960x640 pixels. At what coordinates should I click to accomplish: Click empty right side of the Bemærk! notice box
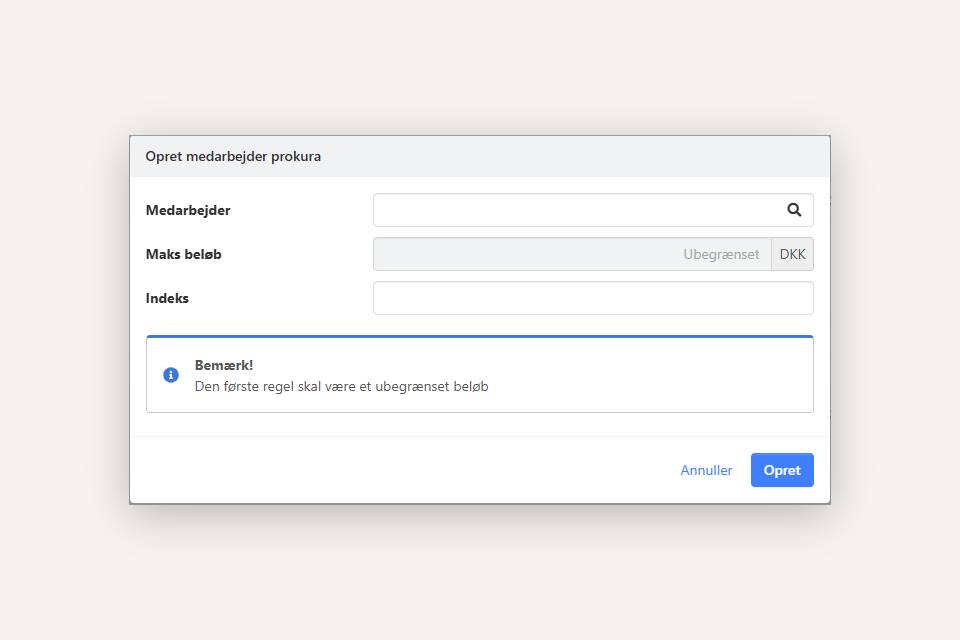pyautogui.click(x=680, y=376)
